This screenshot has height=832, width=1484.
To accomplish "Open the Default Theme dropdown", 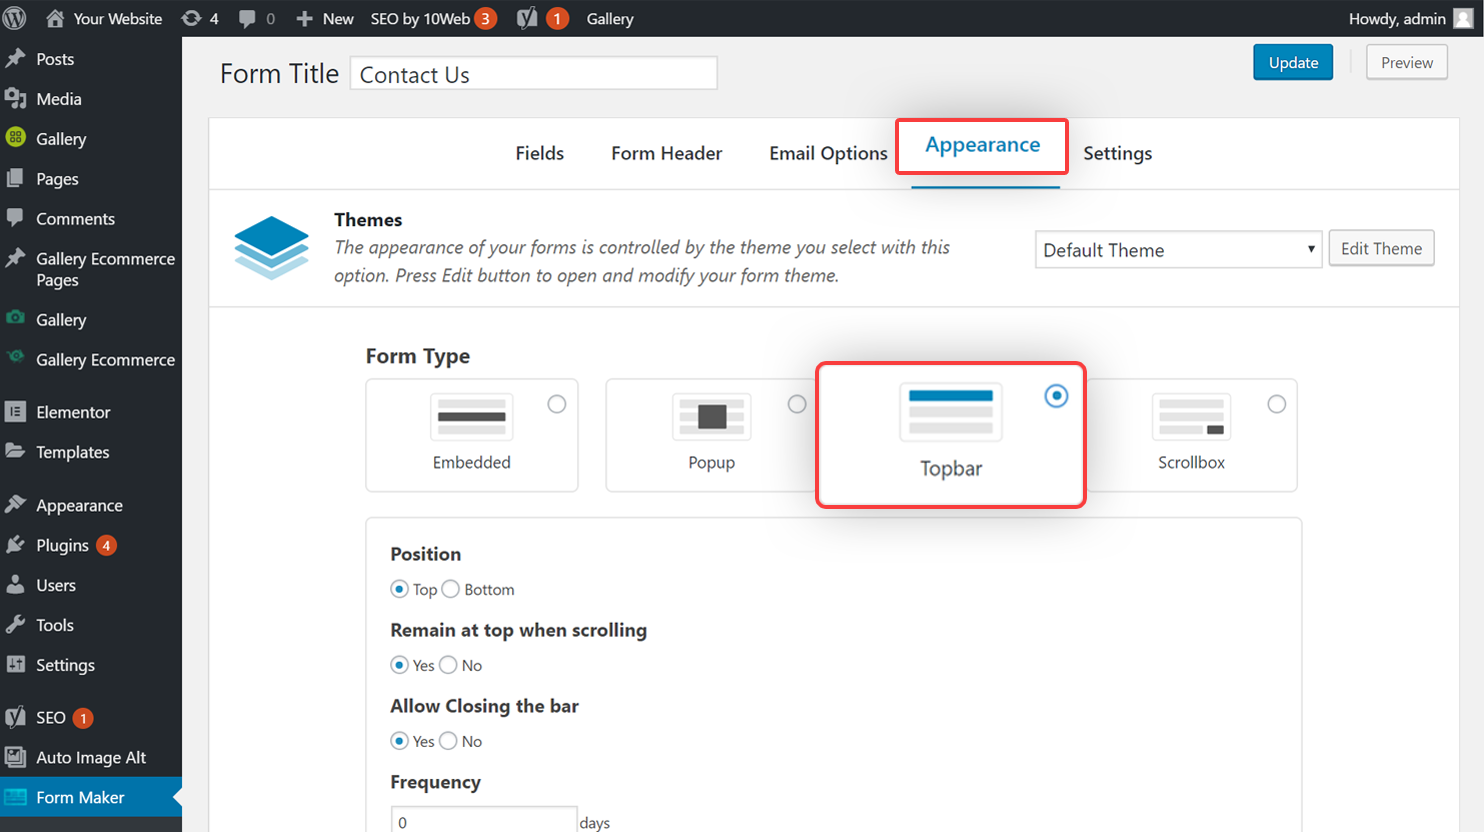I will tap(1178, 250).
